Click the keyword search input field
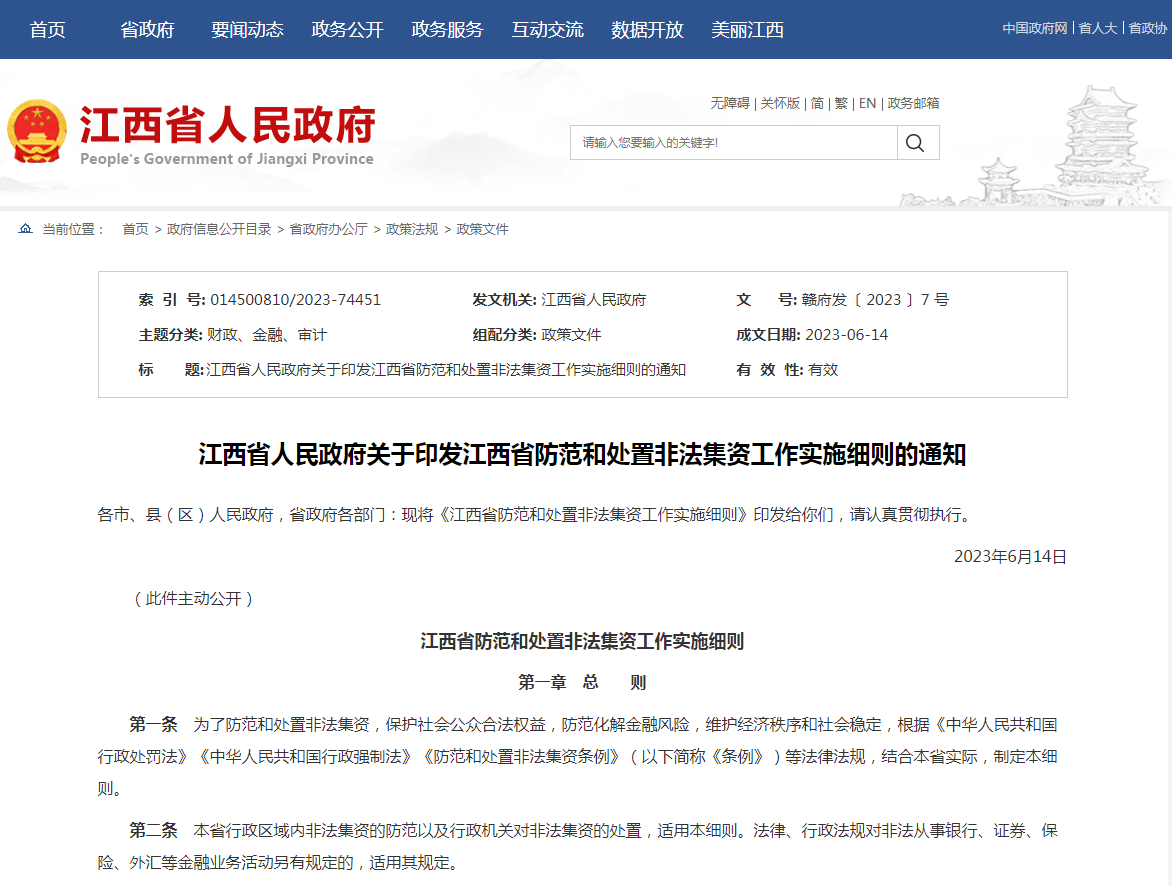The image size is (1172, 886). point(733,143)
